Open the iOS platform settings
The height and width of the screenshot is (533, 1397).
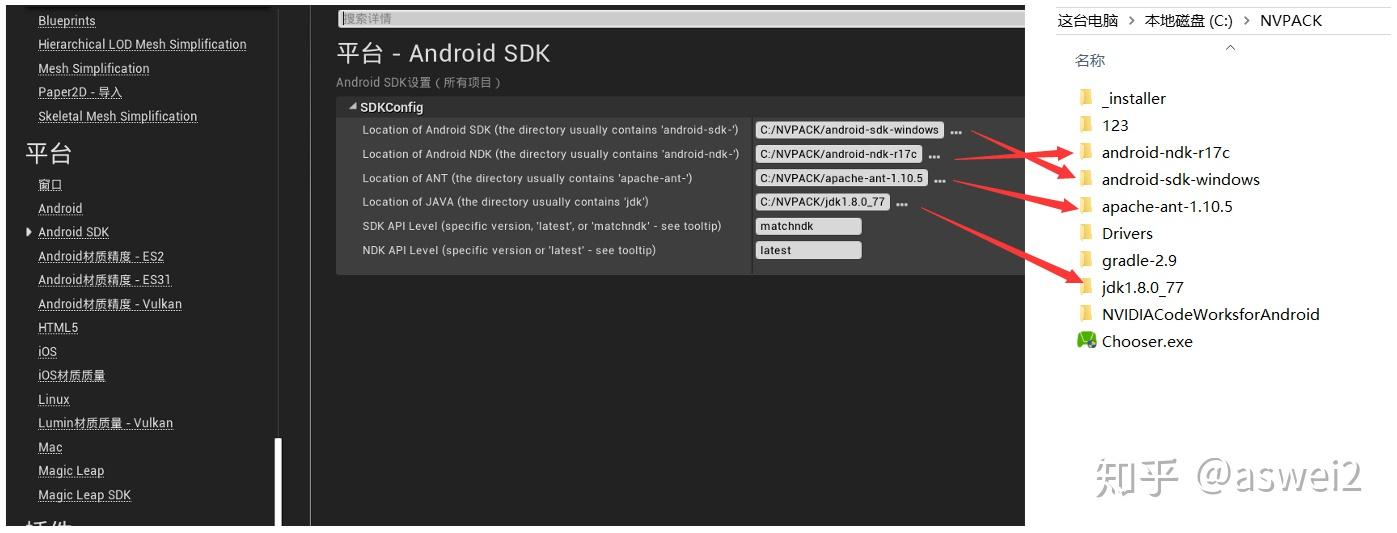pyautogui.click(x=48, y=352)
